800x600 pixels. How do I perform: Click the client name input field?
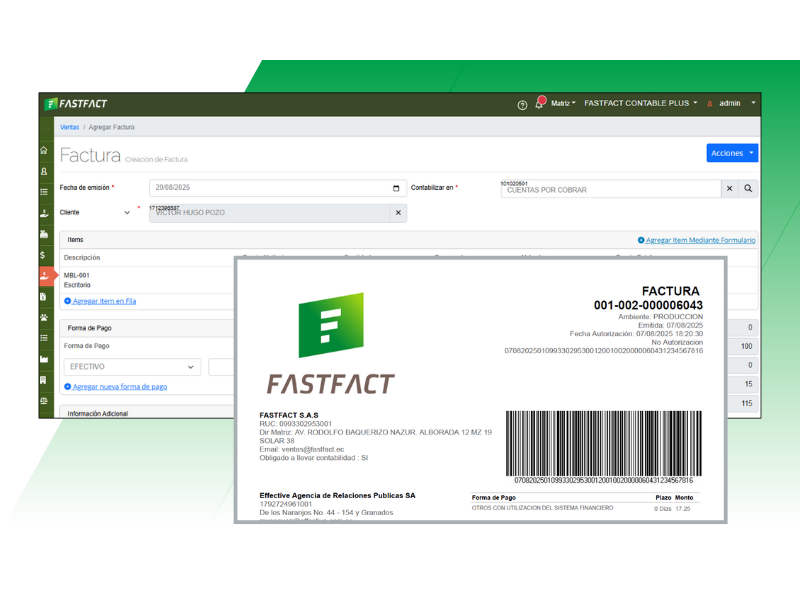[269, 213]
